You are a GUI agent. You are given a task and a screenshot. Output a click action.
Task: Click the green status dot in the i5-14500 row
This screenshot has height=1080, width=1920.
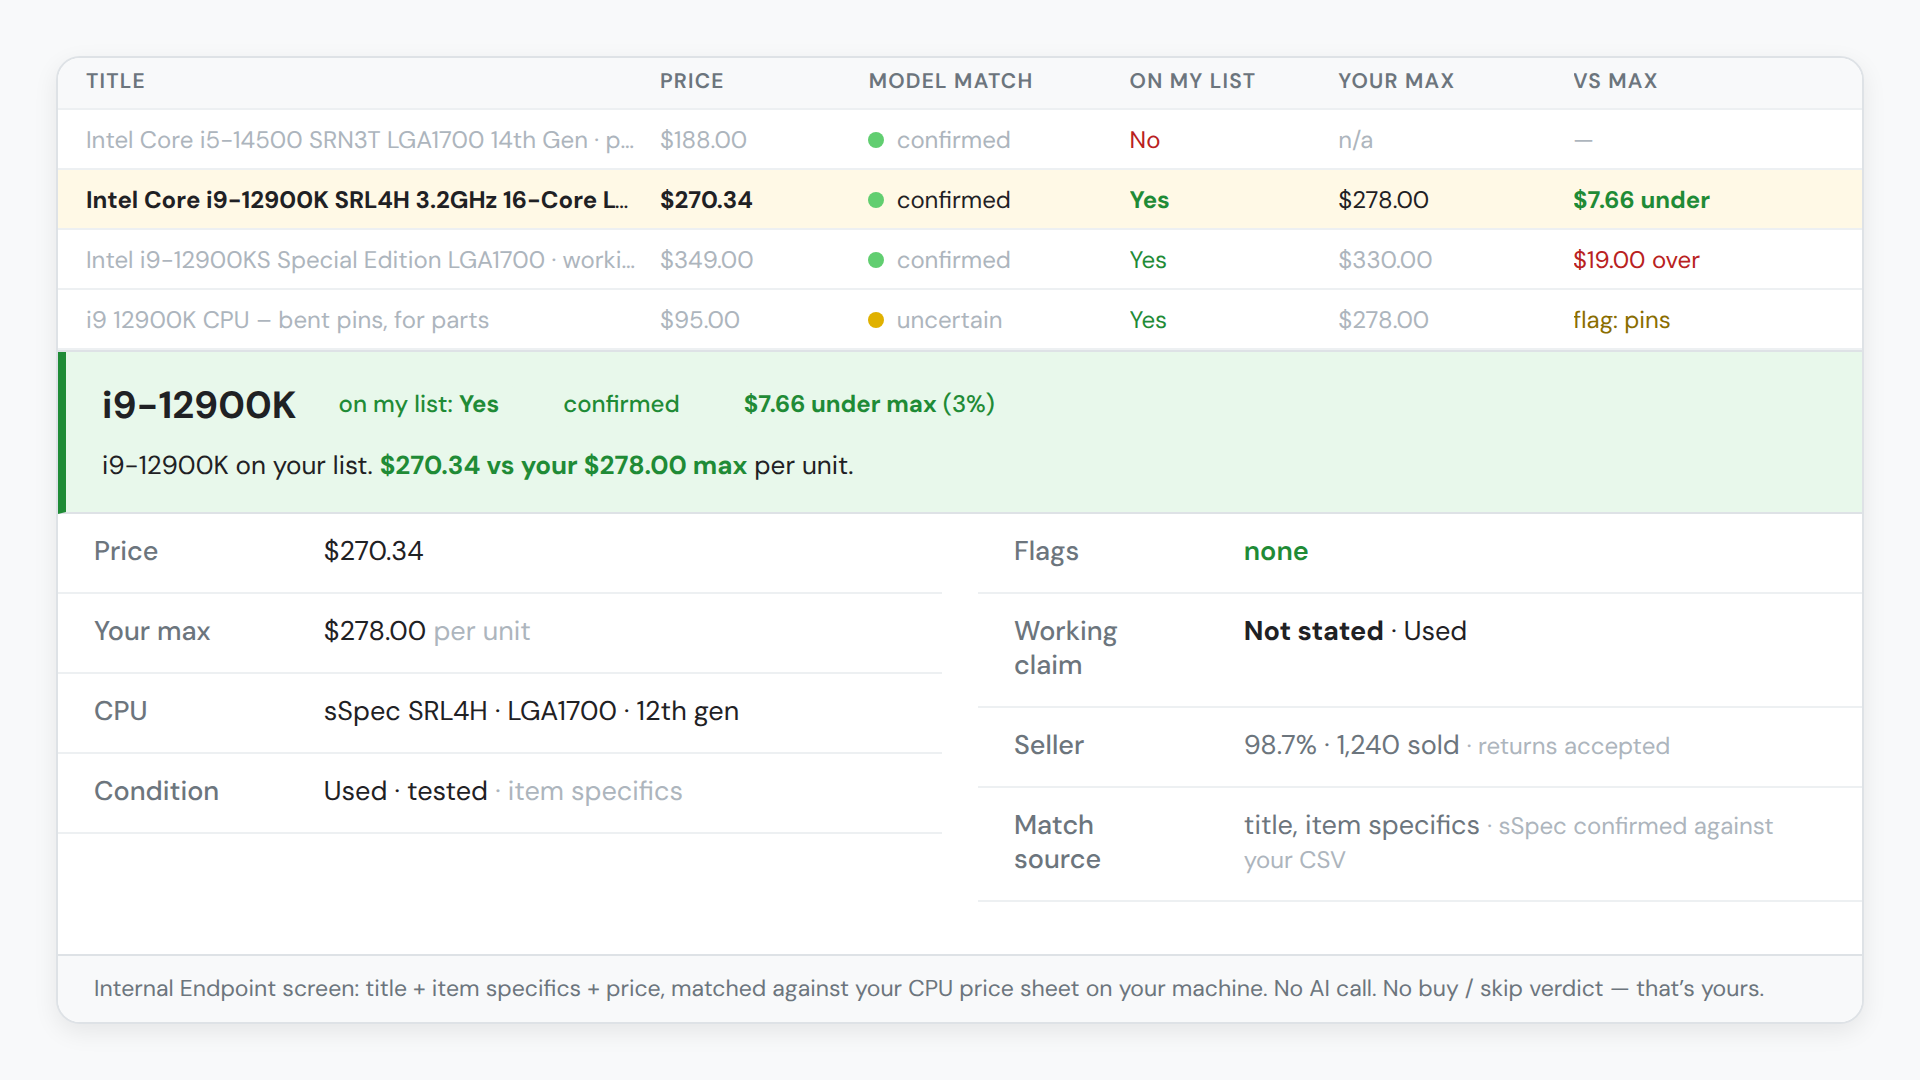coord(876,140)
